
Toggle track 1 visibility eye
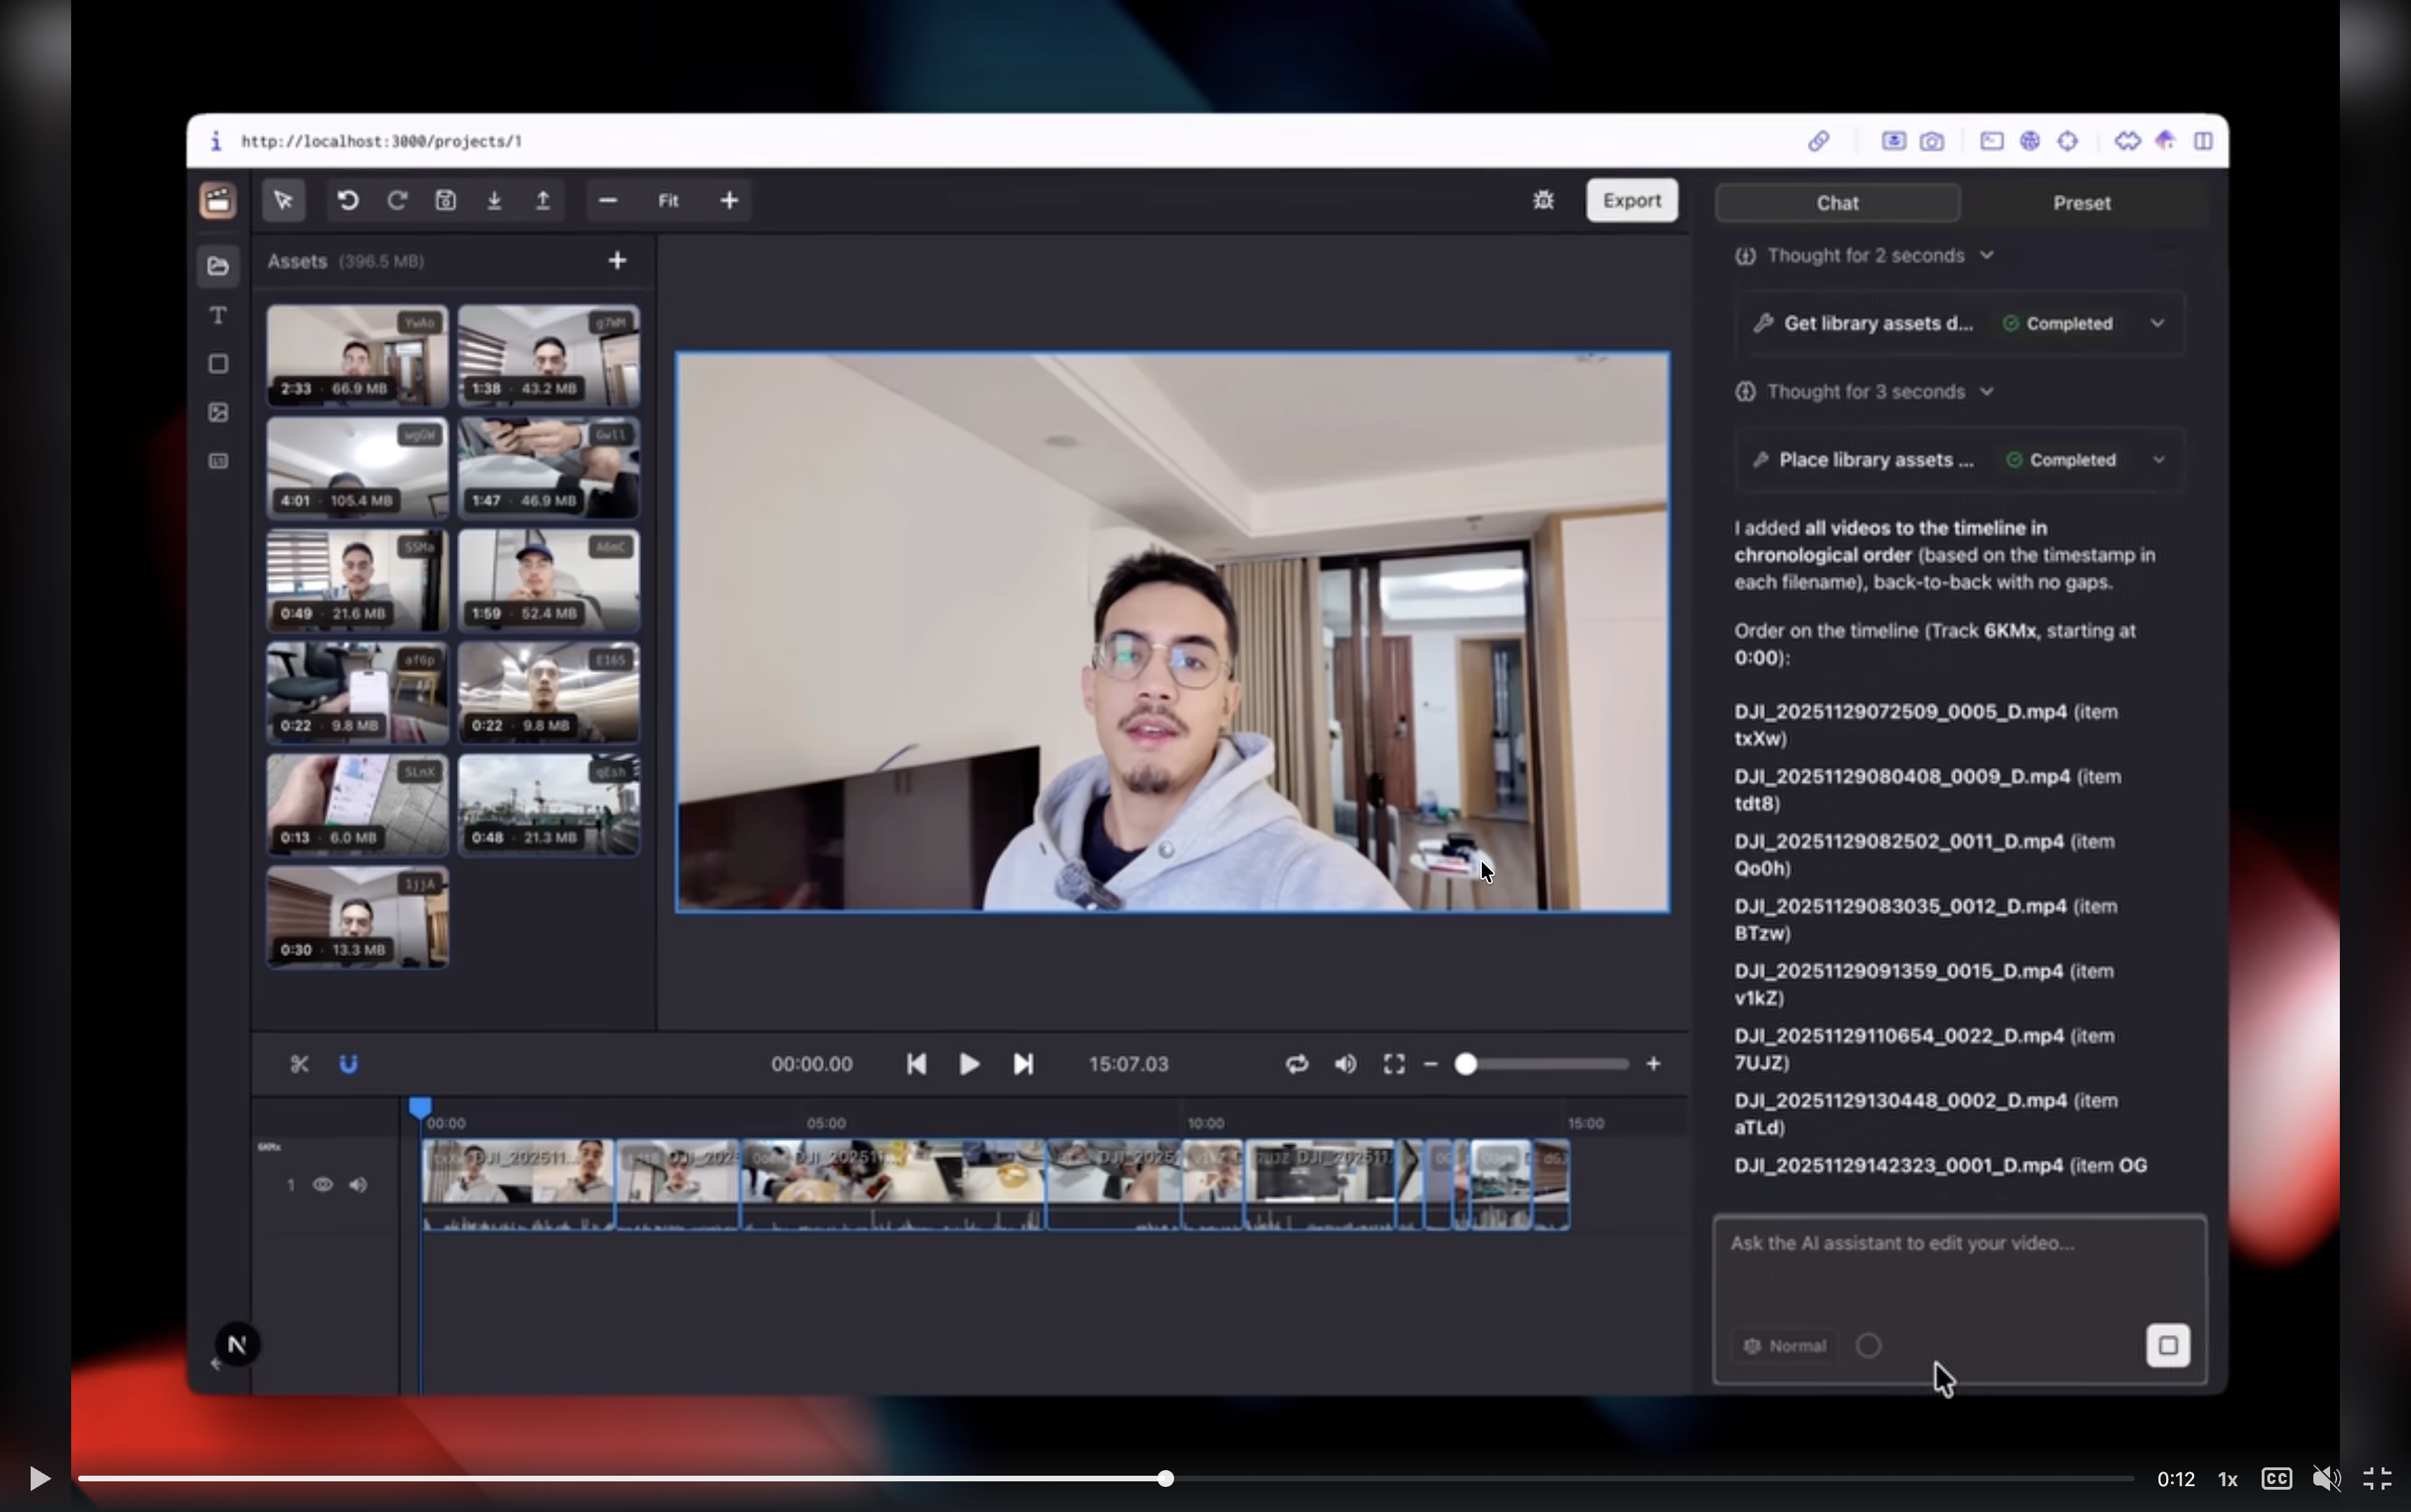[322, 1185]
